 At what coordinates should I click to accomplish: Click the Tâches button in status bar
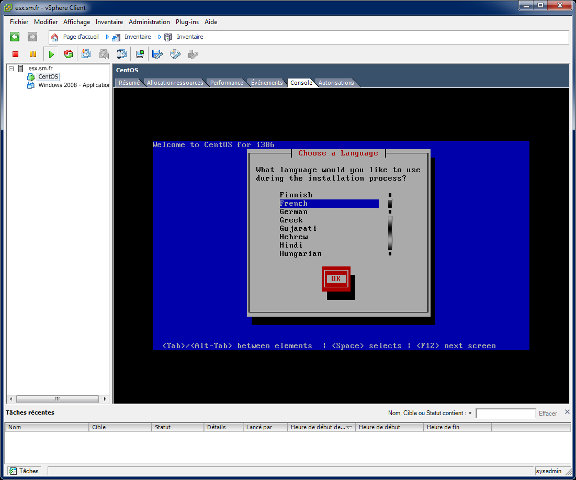24,471
